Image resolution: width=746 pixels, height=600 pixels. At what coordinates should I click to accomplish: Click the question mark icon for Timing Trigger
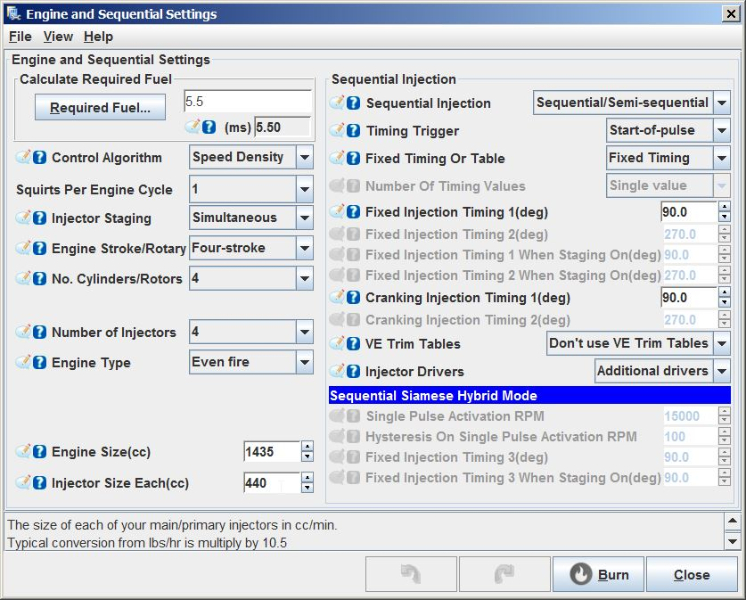pos(354,131)
